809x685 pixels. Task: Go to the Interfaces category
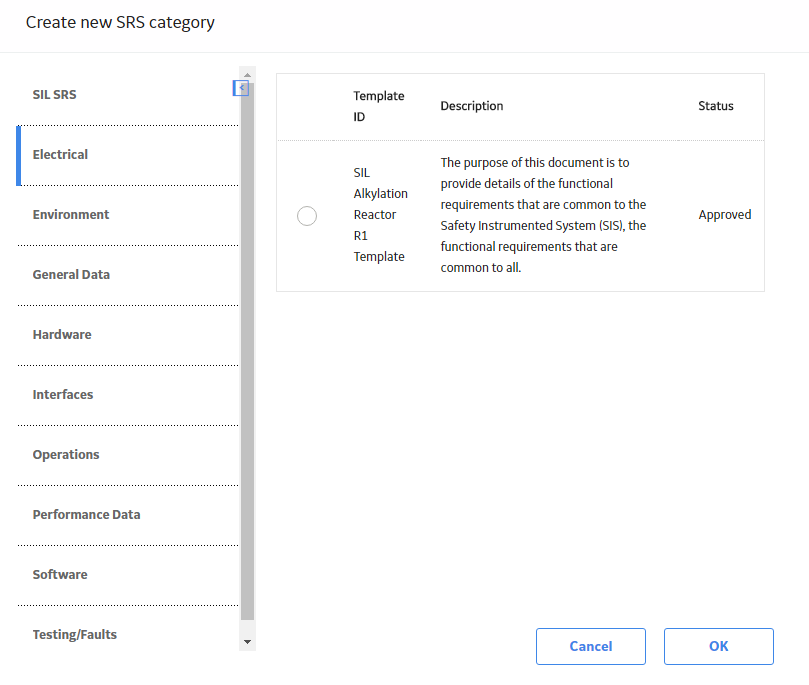(x=128, y=395)
